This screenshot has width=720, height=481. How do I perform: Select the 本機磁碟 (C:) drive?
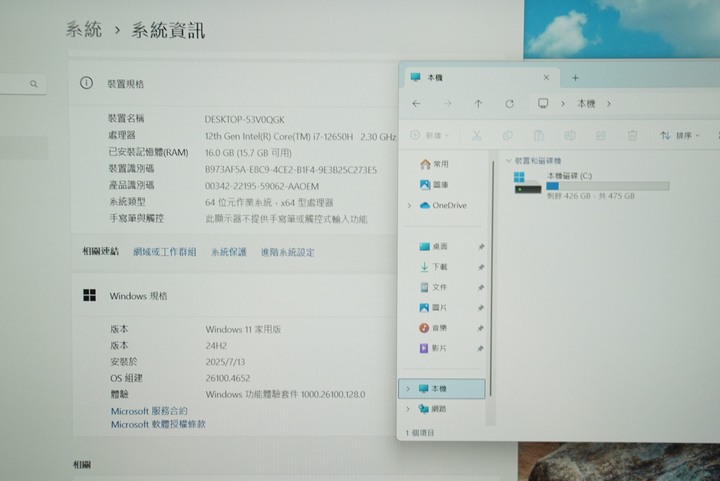[x=591, y=185]
